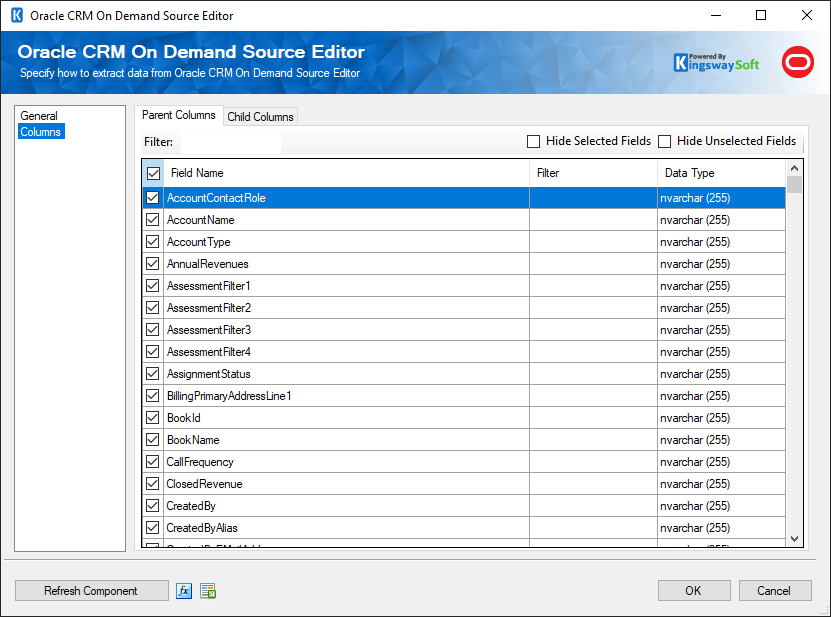Switch to the Child Columns tab
Image resolution: width=831 pixels, height=617 pixels.
coord(260,117)
